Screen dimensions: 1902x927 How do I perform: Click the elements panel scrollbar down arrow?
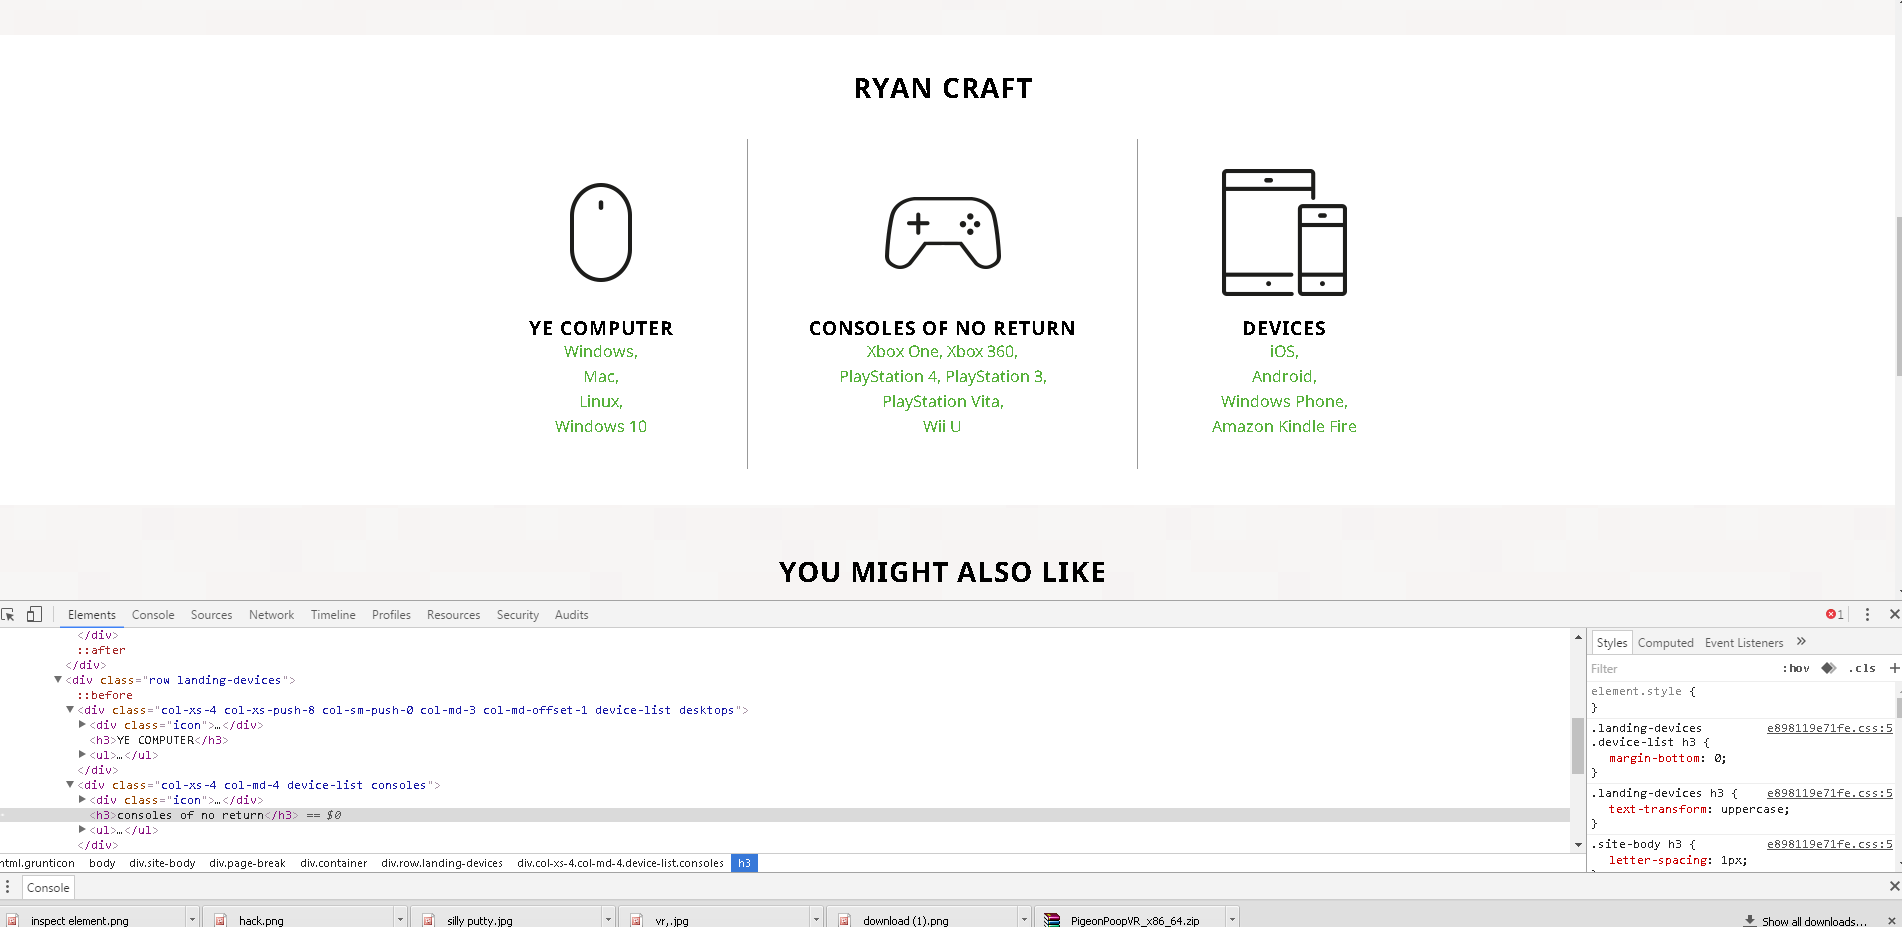pyautogui.click(x=1578, y=845)
